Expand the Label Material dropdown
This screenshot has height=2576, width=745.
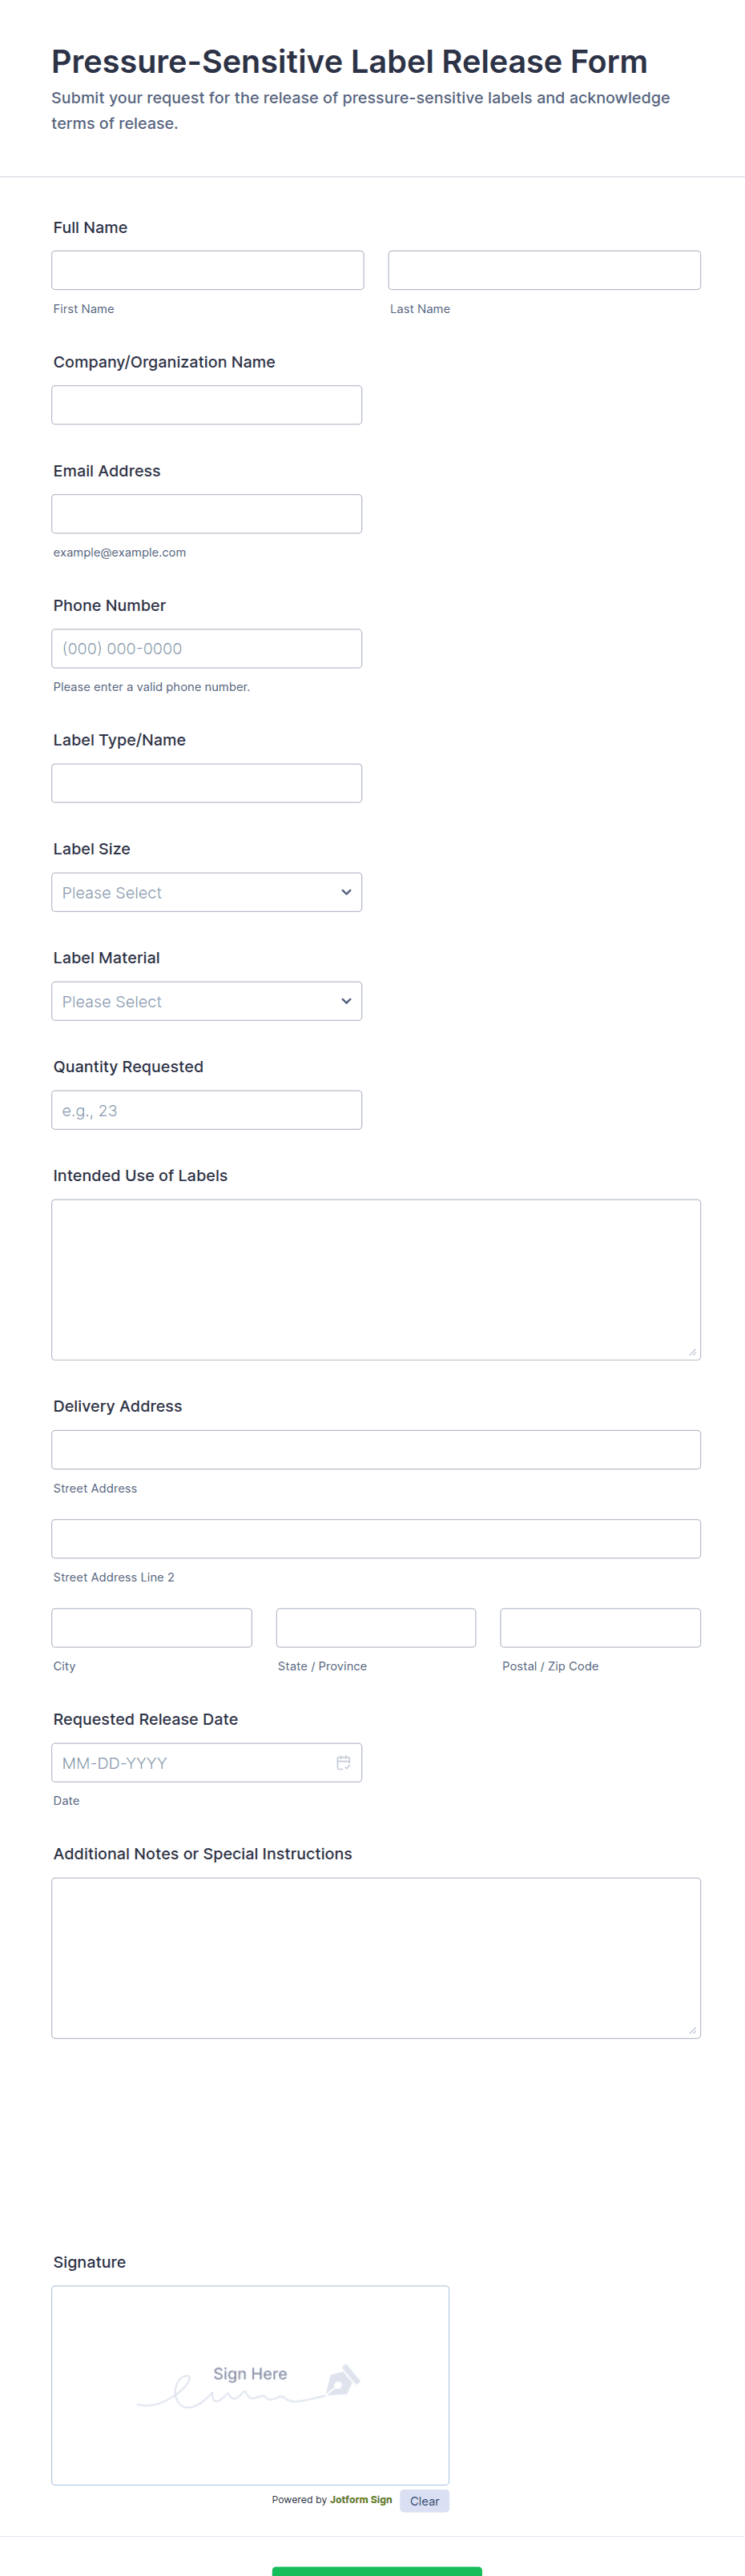[x=206, y=1001]
